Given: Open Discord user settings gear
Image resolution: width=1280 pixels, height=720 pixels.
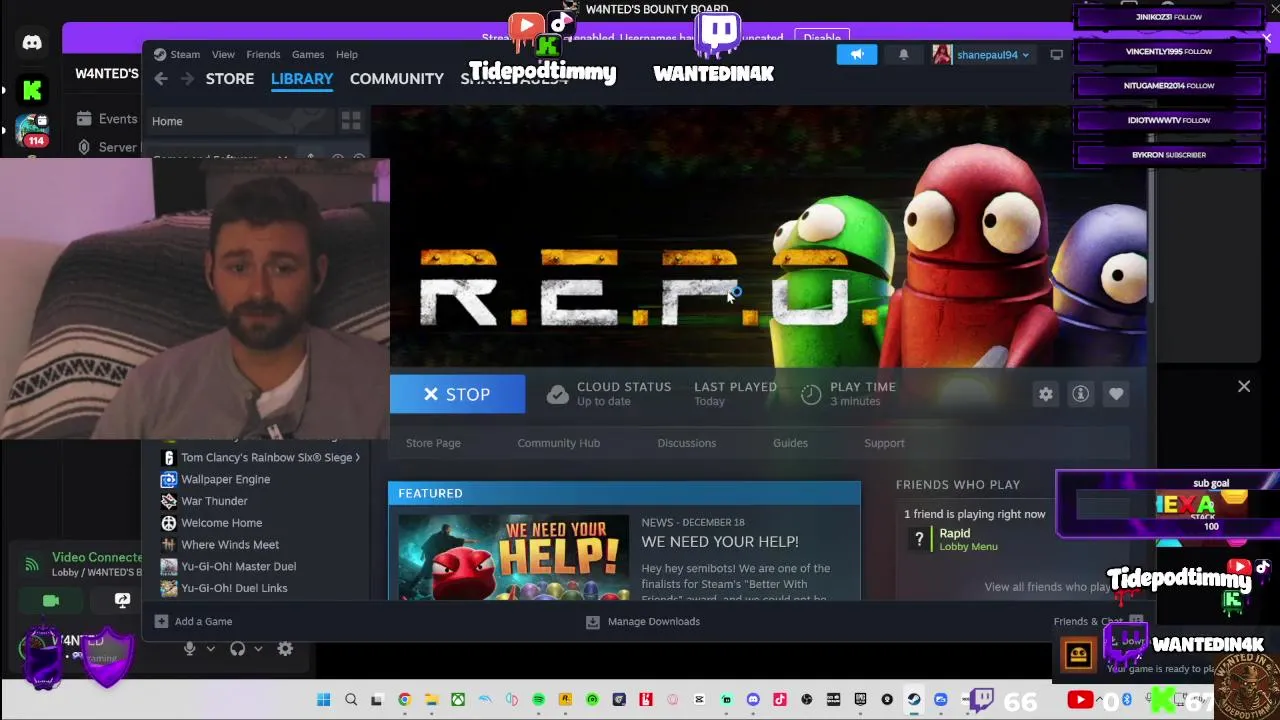Looking at the screenshot, I should point(285,649).
